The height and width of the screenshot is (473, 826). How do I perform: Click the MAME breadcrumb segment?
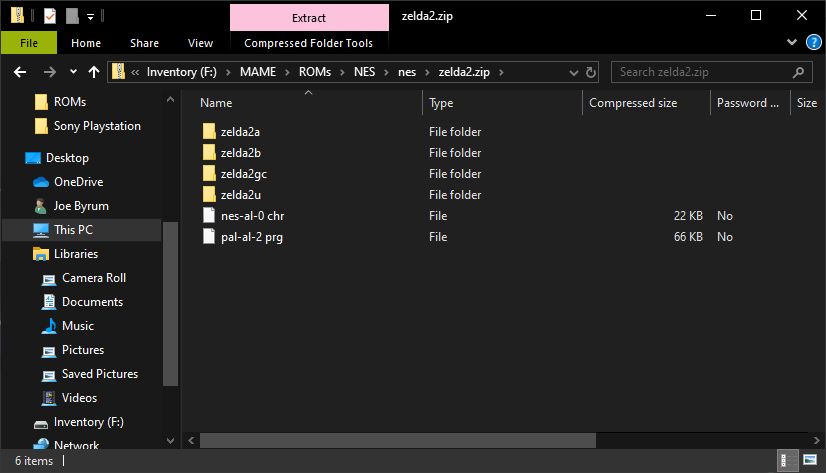click(258, 72)
